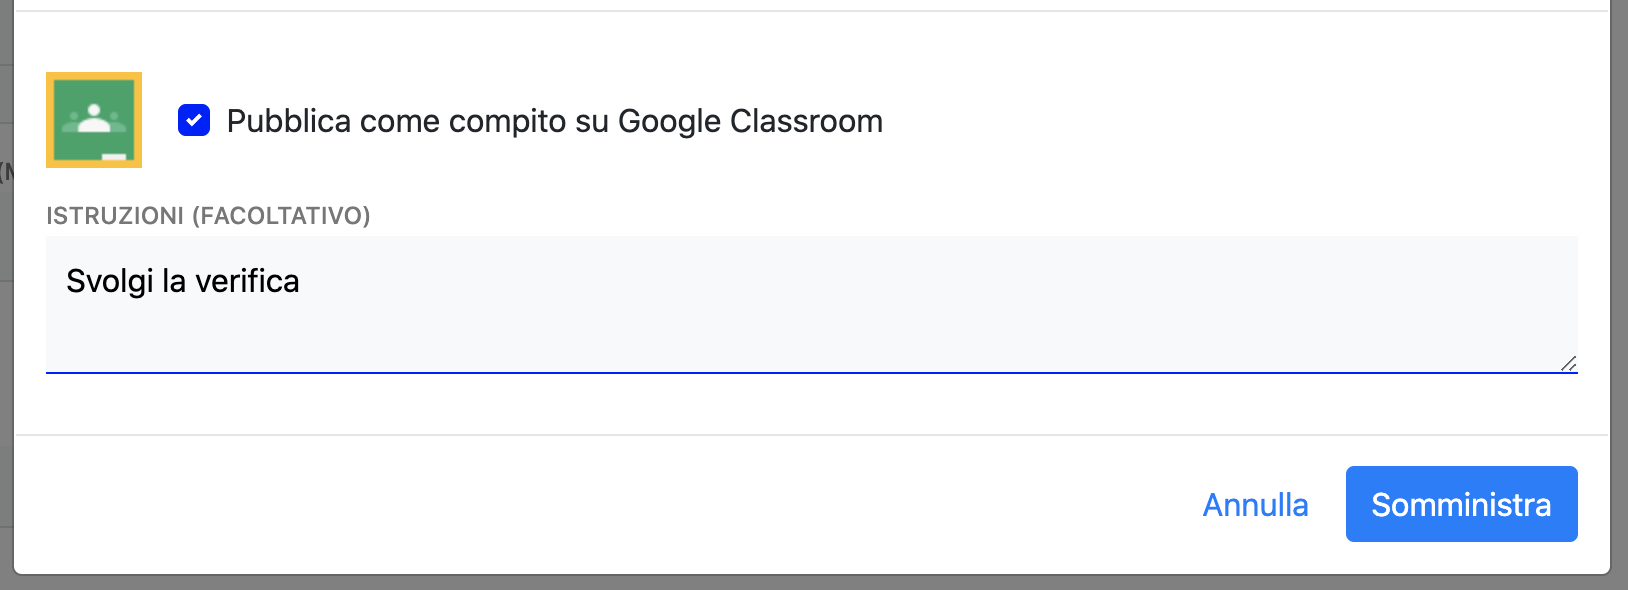Viewport: 1628px width, 590px height.
Task: Click the 'Pubblica come compito su Google Classroom' label
Action: tap(554, 121)
